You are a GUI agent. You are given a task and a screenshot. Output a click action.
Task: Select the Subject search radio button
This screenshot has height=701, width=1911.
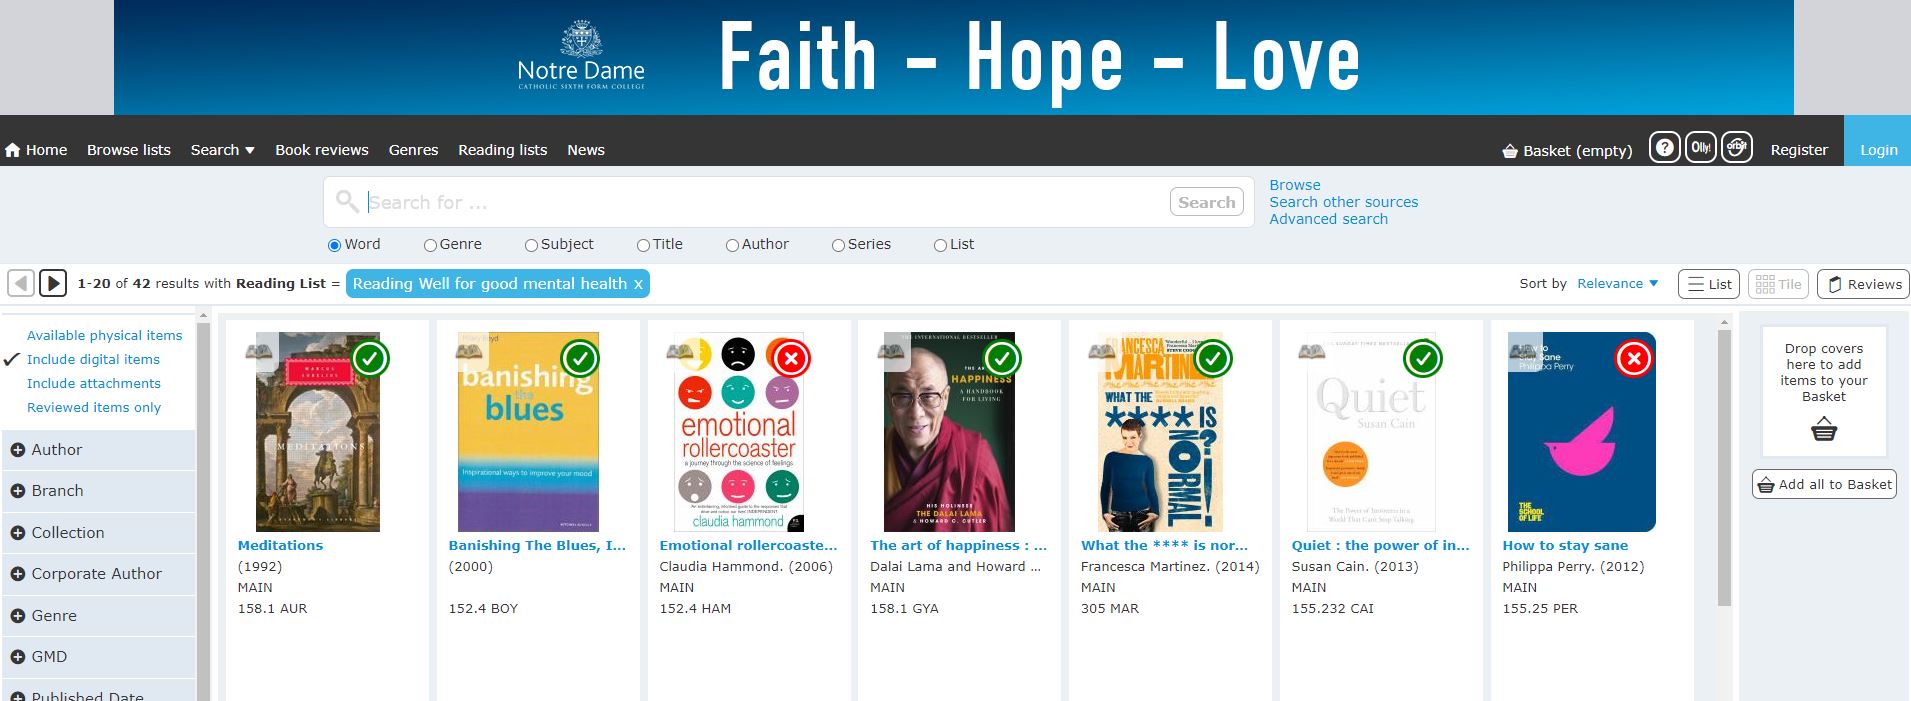tap(532, 245)
